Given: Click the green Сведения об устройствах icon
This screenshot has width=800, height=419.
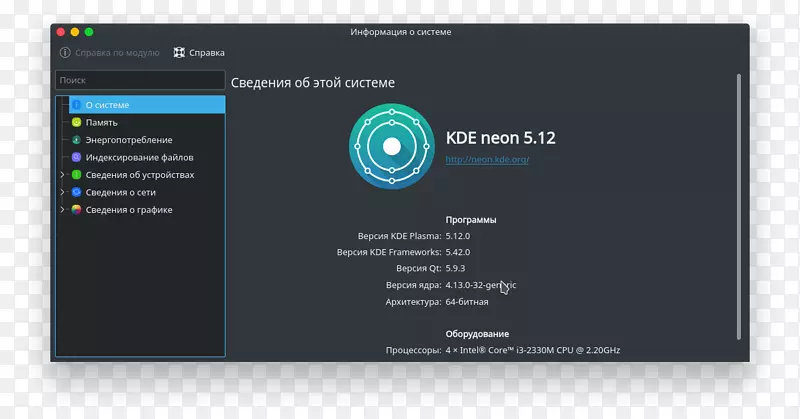Looking at the screenshot, I should coord(77,175).
